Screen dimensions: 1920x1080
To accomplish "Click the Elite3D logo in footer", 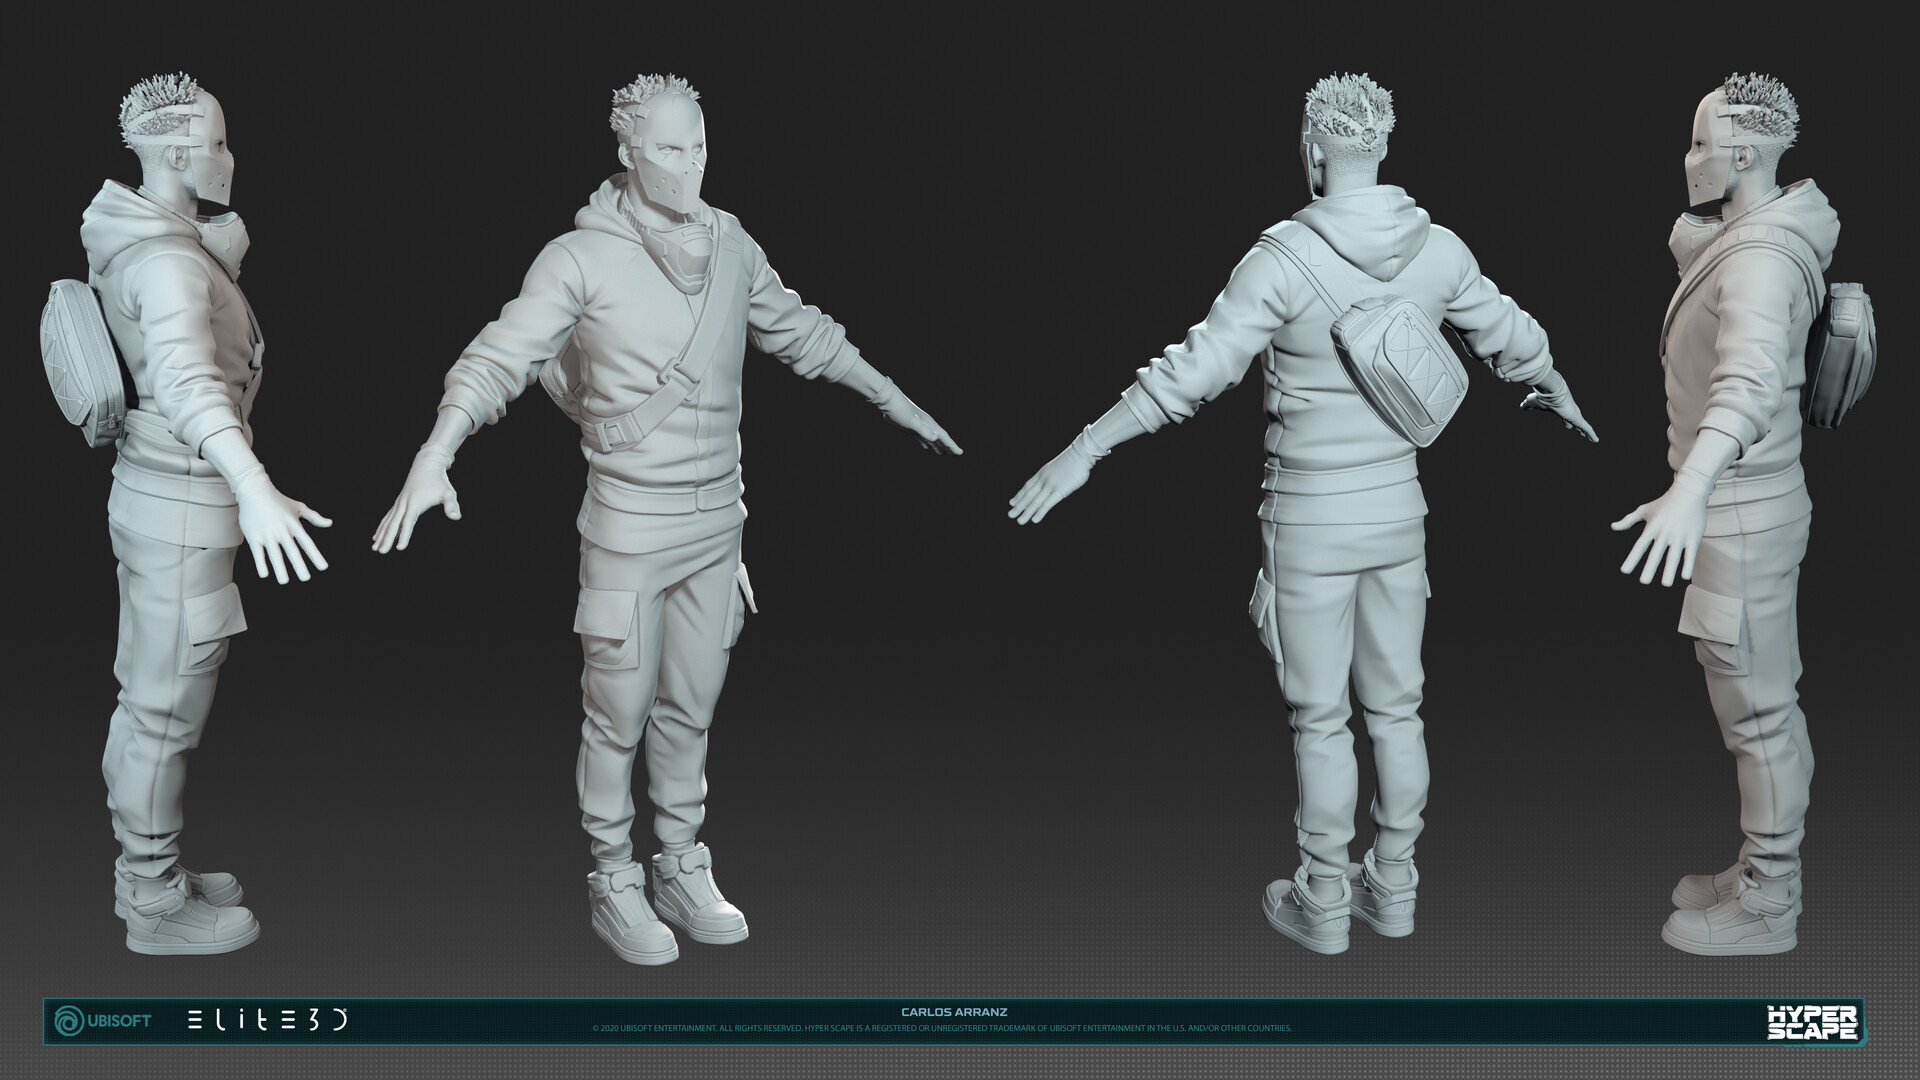I will 268,1020.
